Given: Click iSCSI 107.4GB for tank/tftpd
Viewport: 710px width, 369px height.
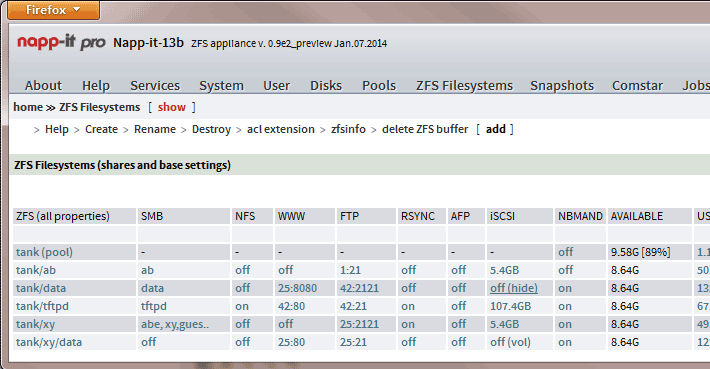Looking at the screenshot, I should [510, 307].
